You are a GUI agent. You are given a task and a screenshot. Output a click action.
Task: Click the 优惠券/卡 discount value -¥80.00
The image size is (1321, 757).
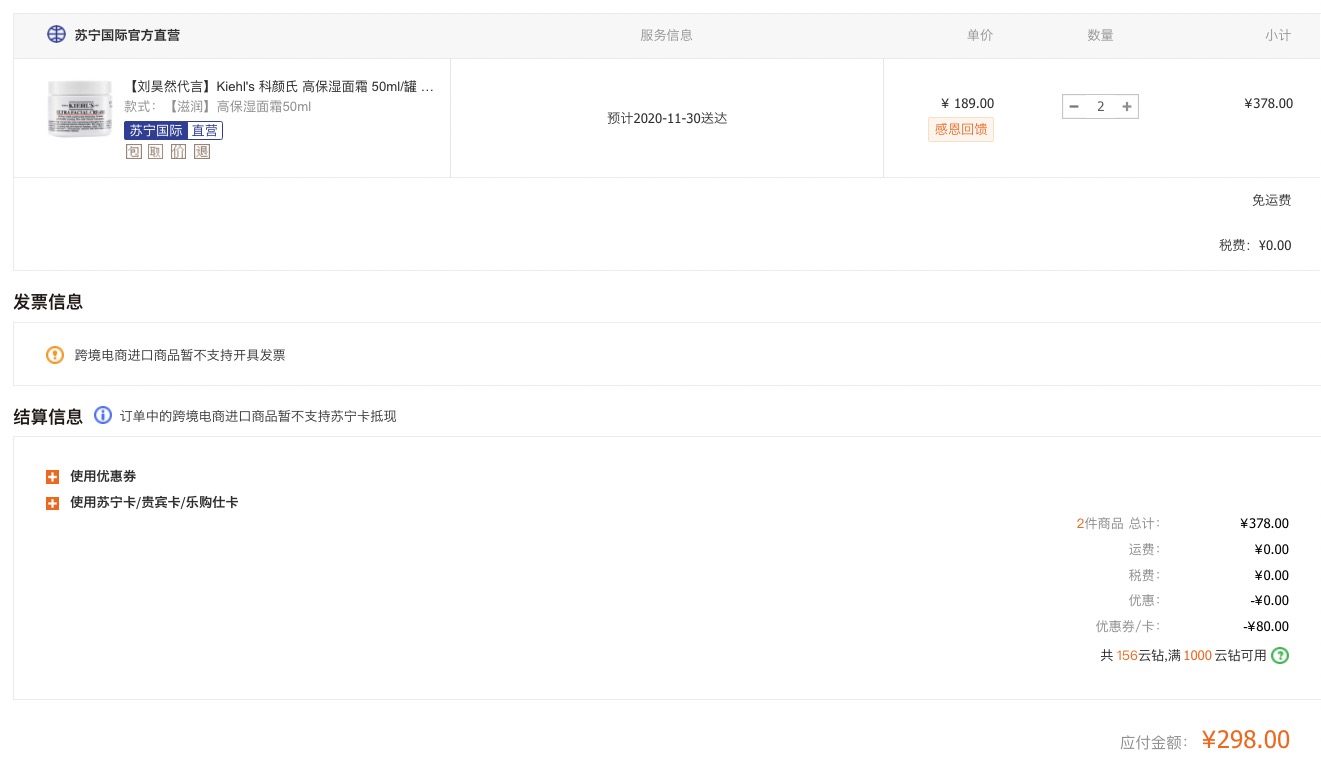(x=1266, y=627)
